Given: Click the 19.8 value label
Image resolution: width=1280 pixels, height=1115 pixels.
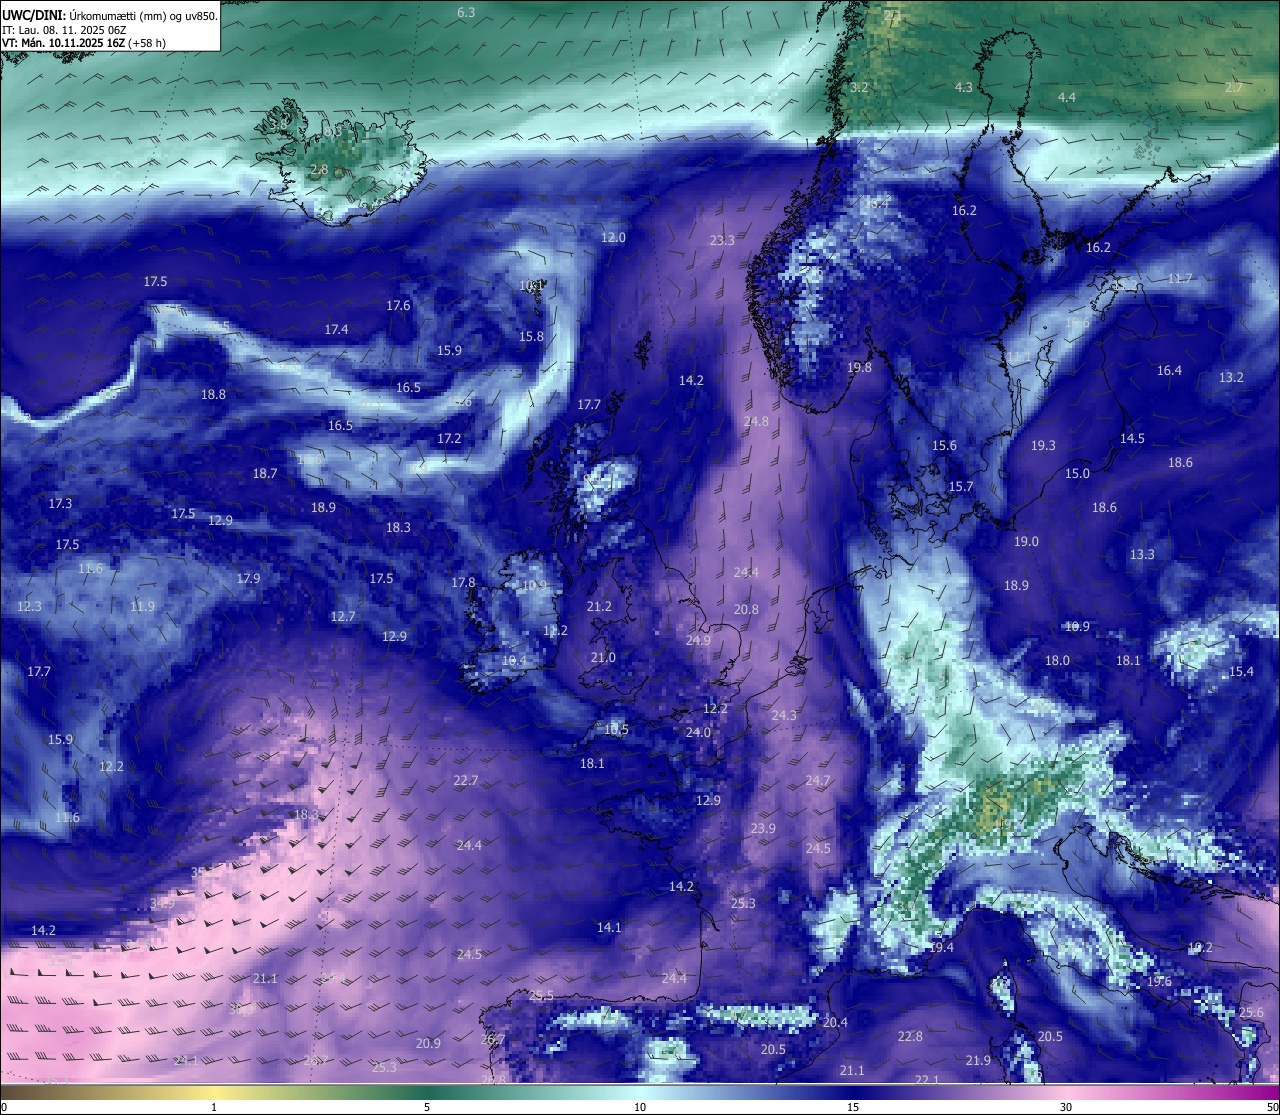Looking at the screenshot, I should point(859,368).
